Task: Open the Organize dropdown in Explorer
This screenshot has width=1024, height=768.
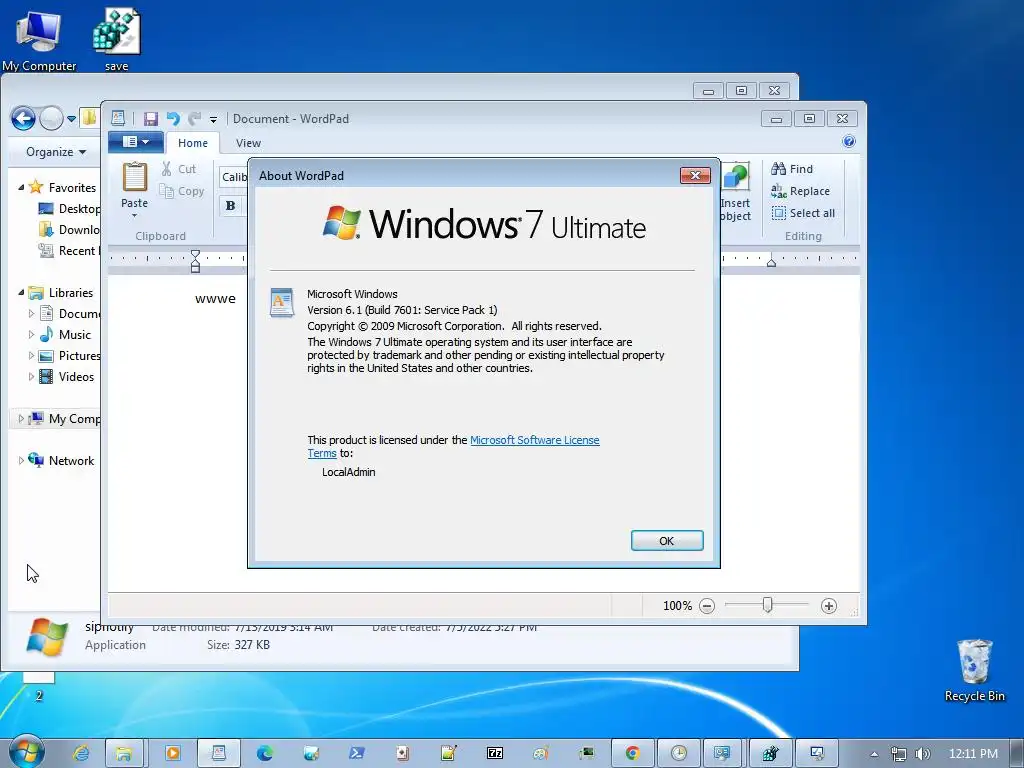Action: (x=56, y=152)
